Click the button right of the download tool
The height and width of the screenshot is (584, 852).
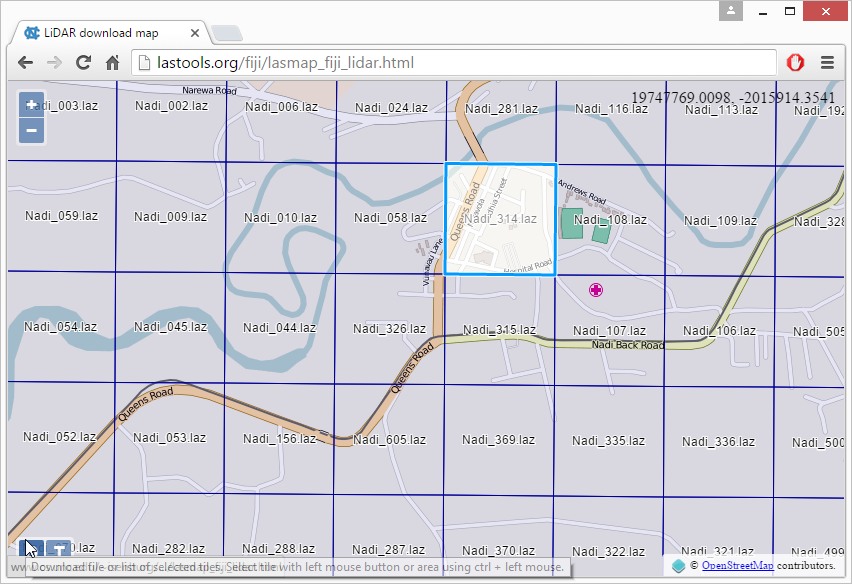[59, 548]
